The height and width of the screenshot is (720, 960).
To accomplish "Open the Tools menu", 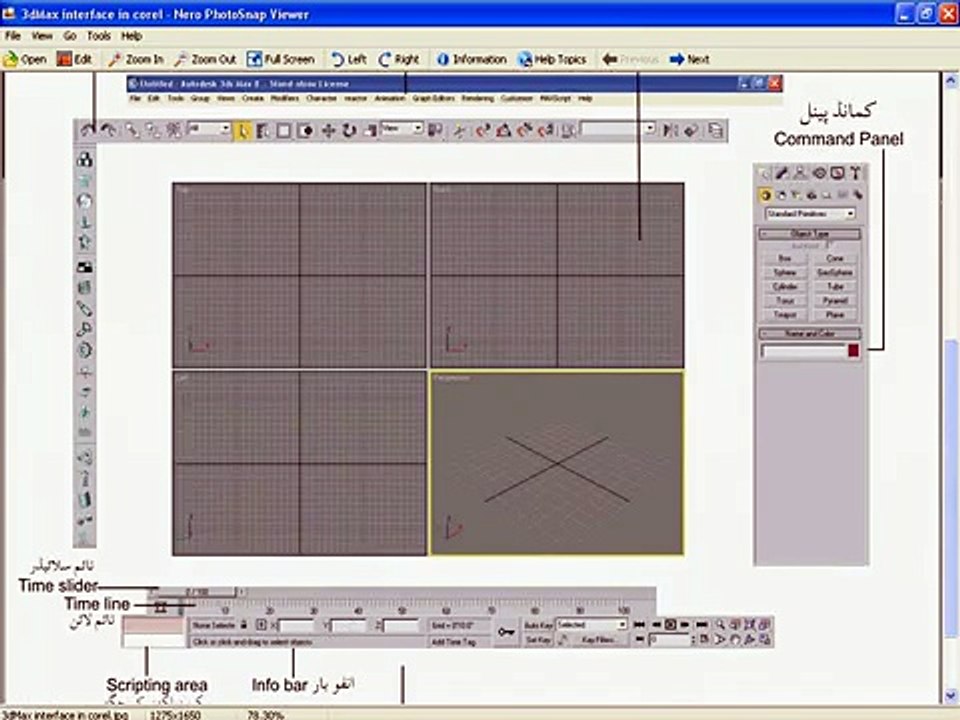I will coord(99,36).
